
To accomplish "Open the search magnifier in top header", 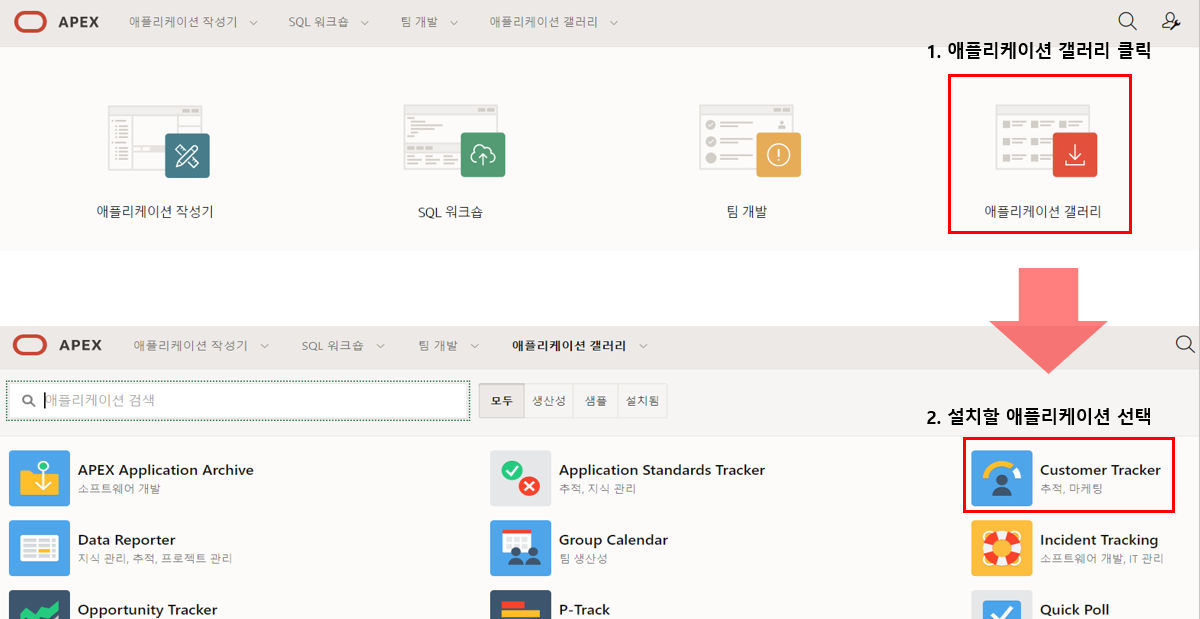I will [1127, 21].
